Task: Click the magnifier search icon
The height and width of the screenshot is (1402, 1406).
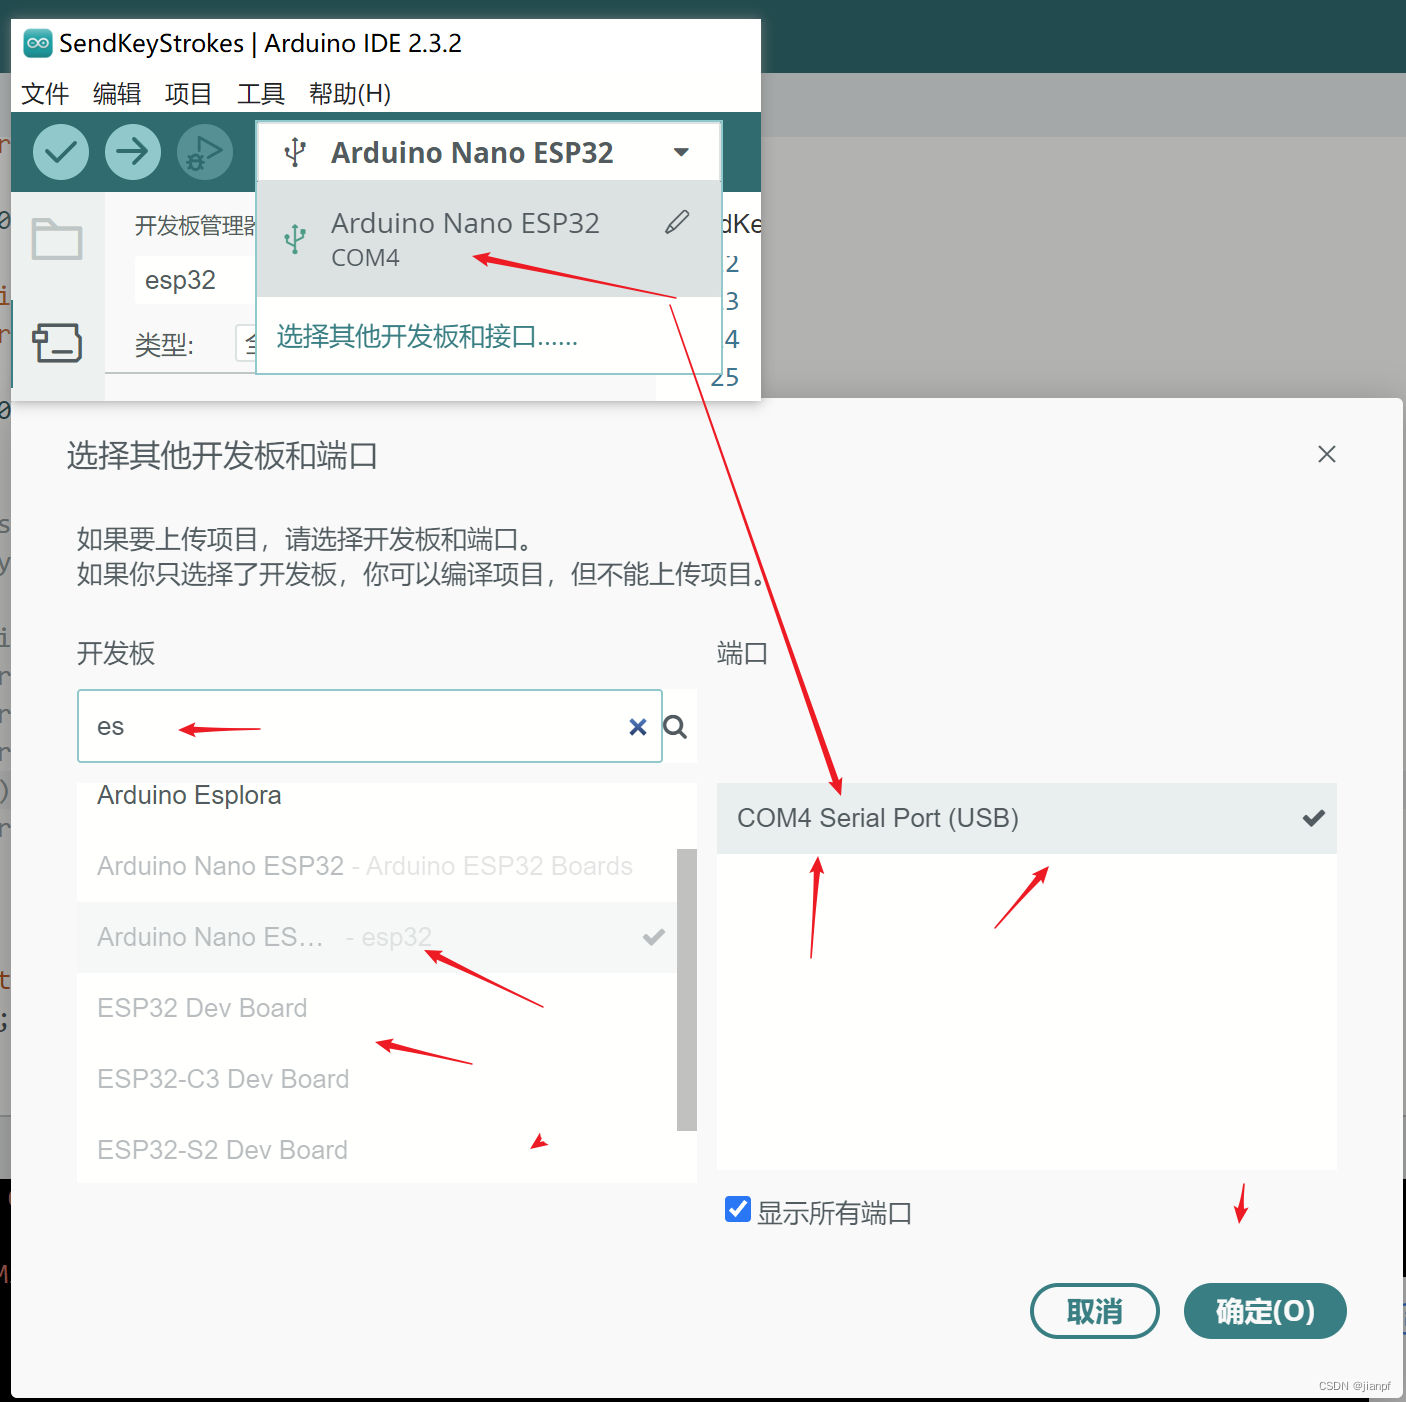Action: 676,727
